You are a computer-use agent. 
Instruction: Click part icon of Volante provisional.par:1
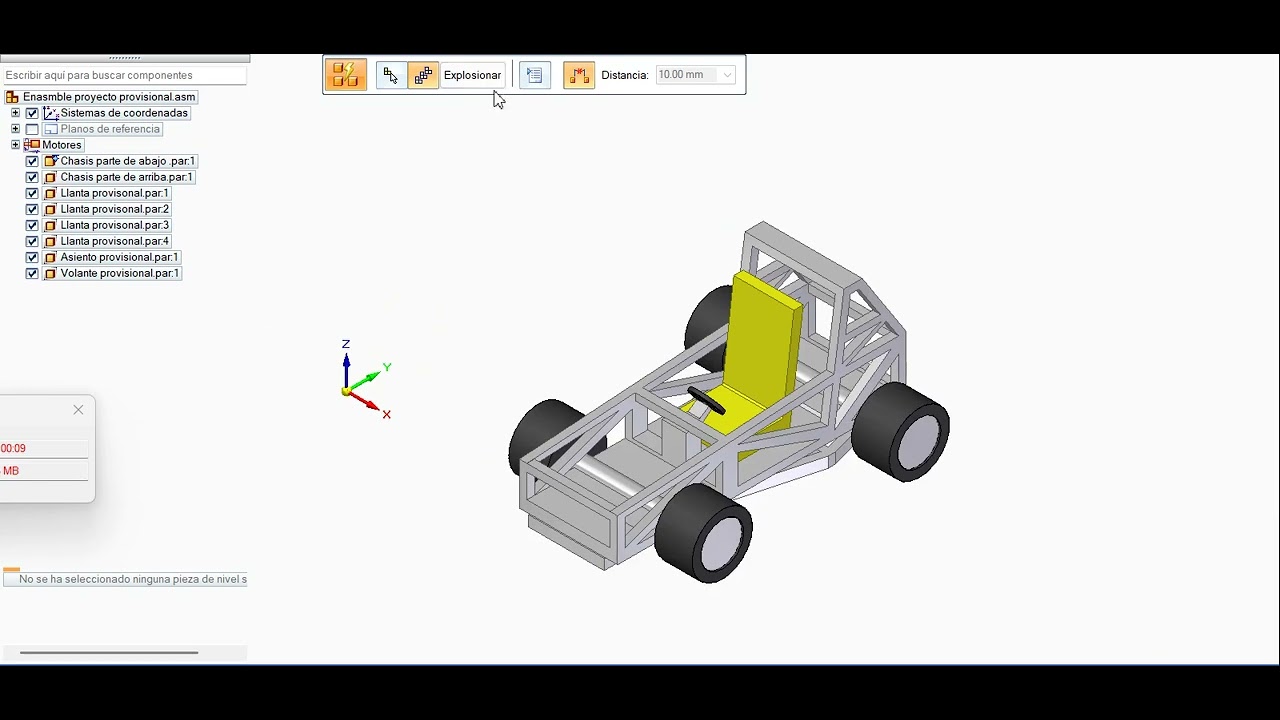51,273
